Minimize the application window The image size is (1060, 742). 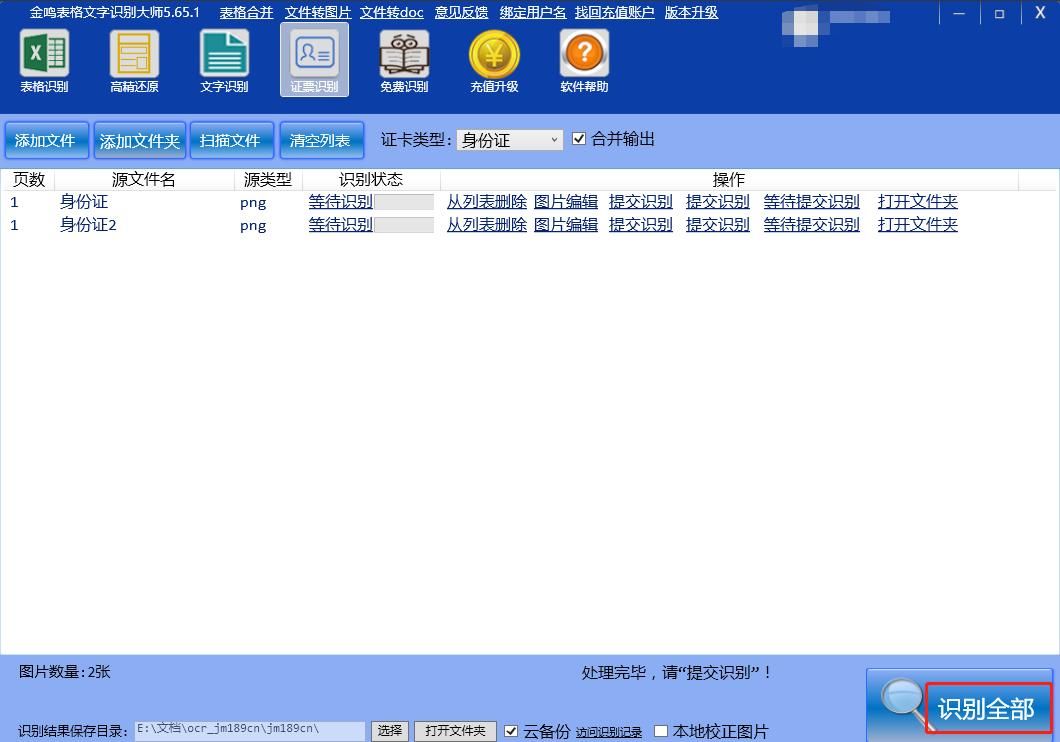click(x=959, y=13)
